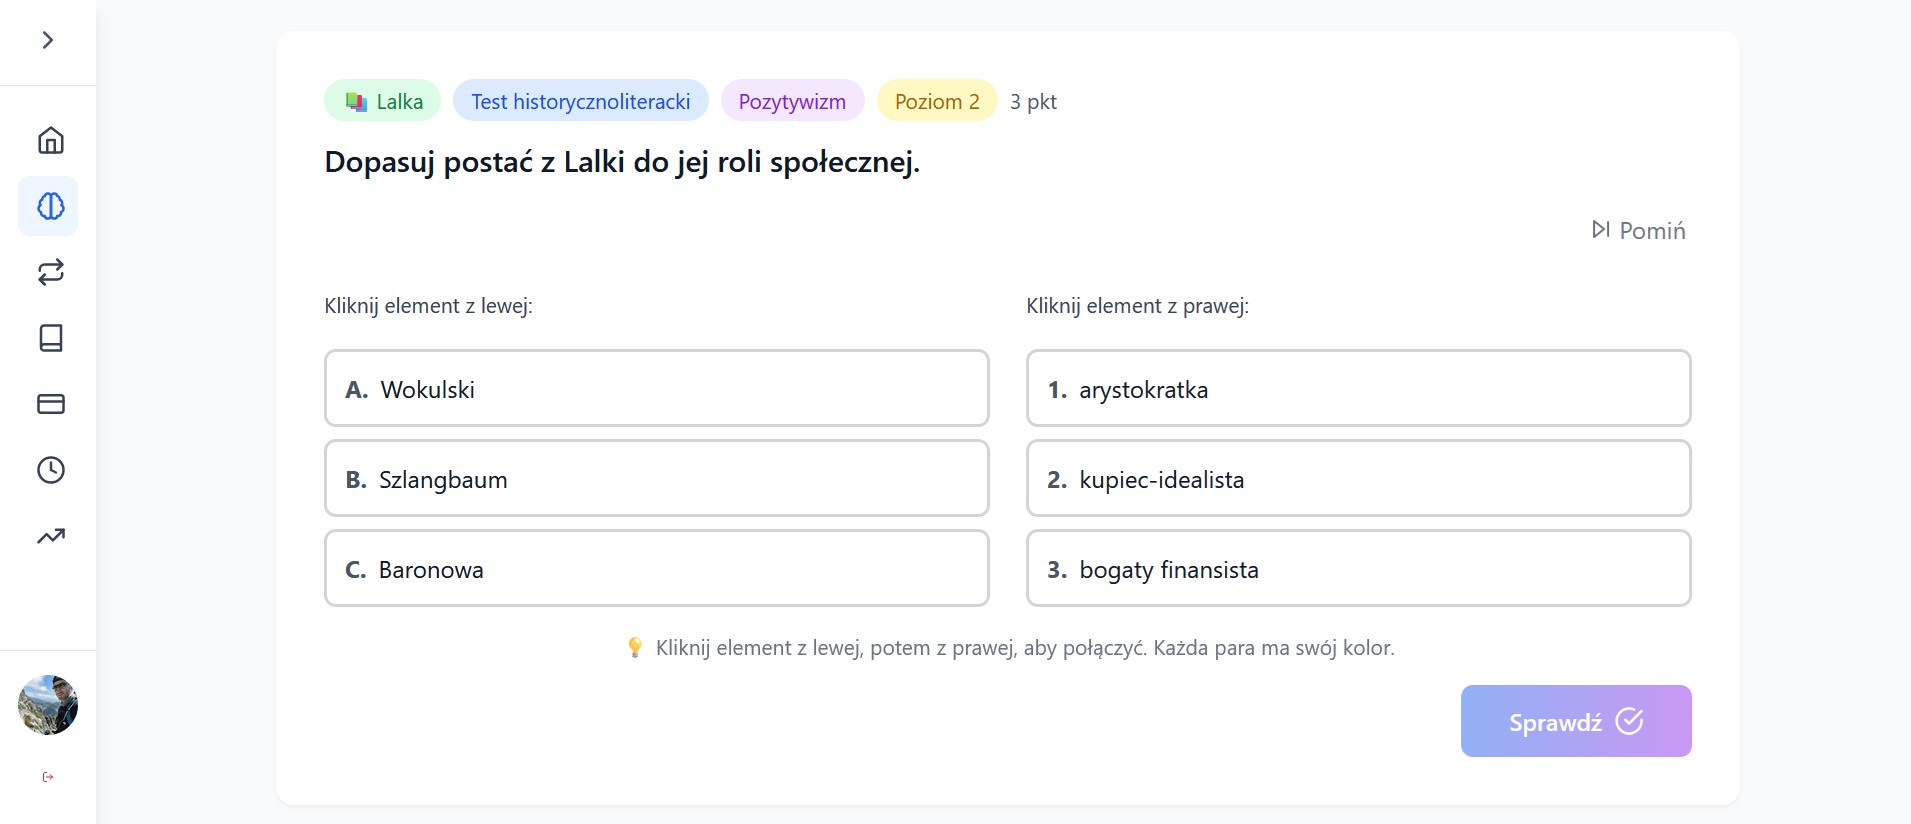
Task: Open the clock history icon in sidebar
Action: click(x=50, y=470)
